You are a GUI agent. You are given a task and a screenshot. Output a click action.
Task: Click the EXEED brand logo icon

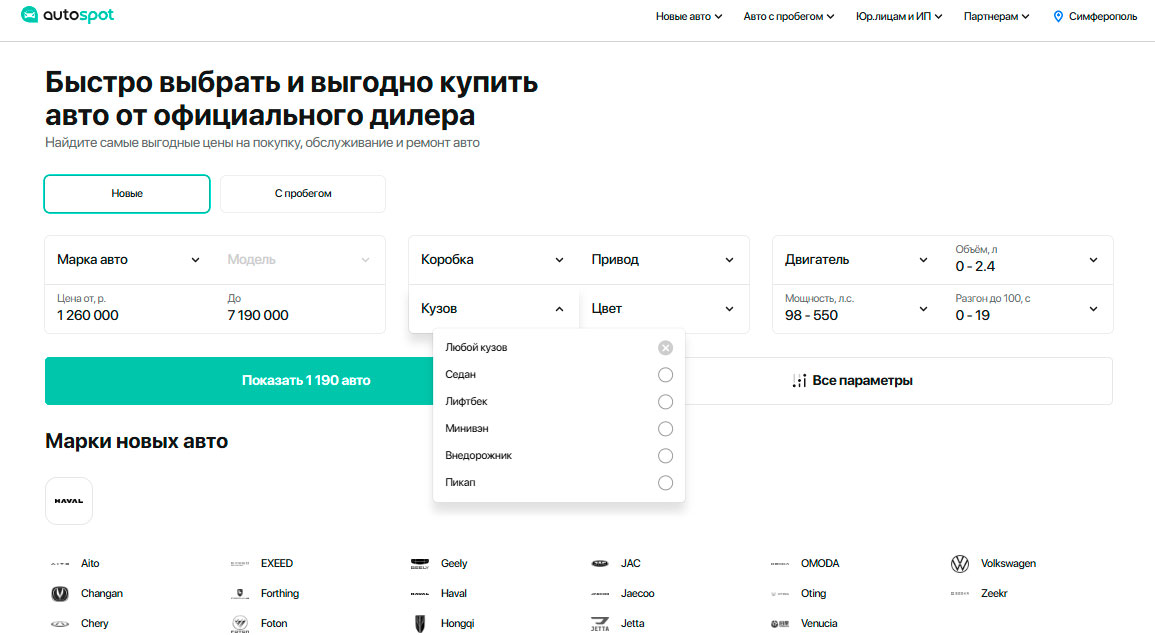pyautogui.click(x=239, y=564)
